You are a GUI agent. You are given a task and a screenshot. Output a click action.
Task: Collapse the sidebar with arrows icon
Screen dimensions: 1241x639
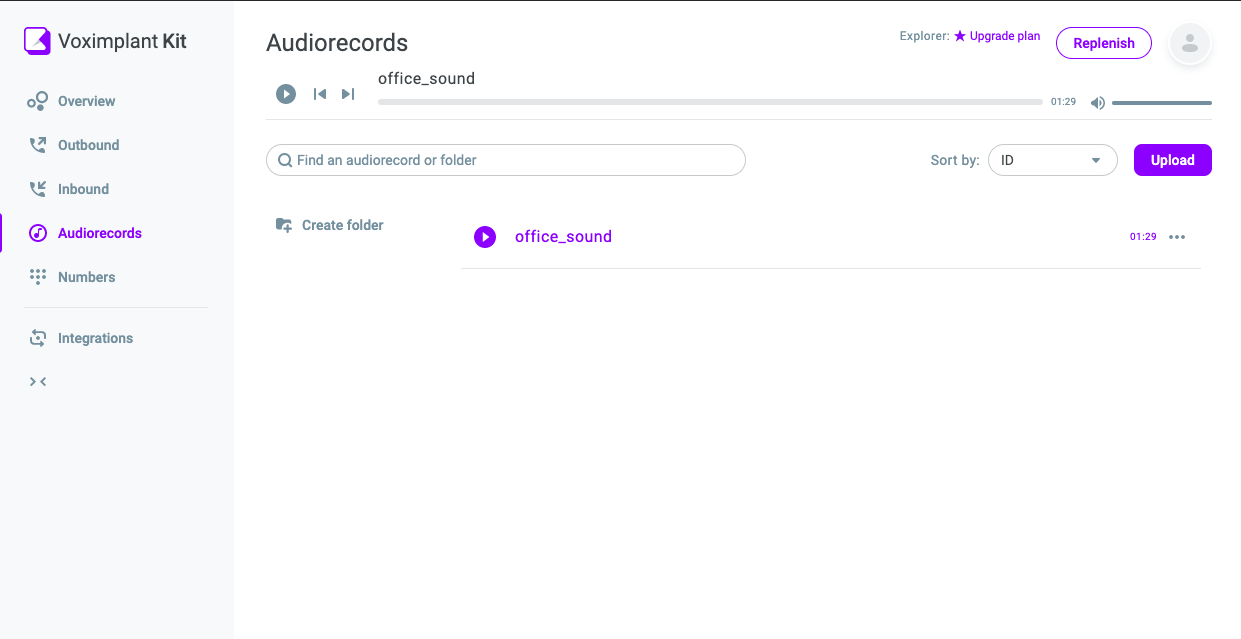pyautogui.click(x=38, y=382)
